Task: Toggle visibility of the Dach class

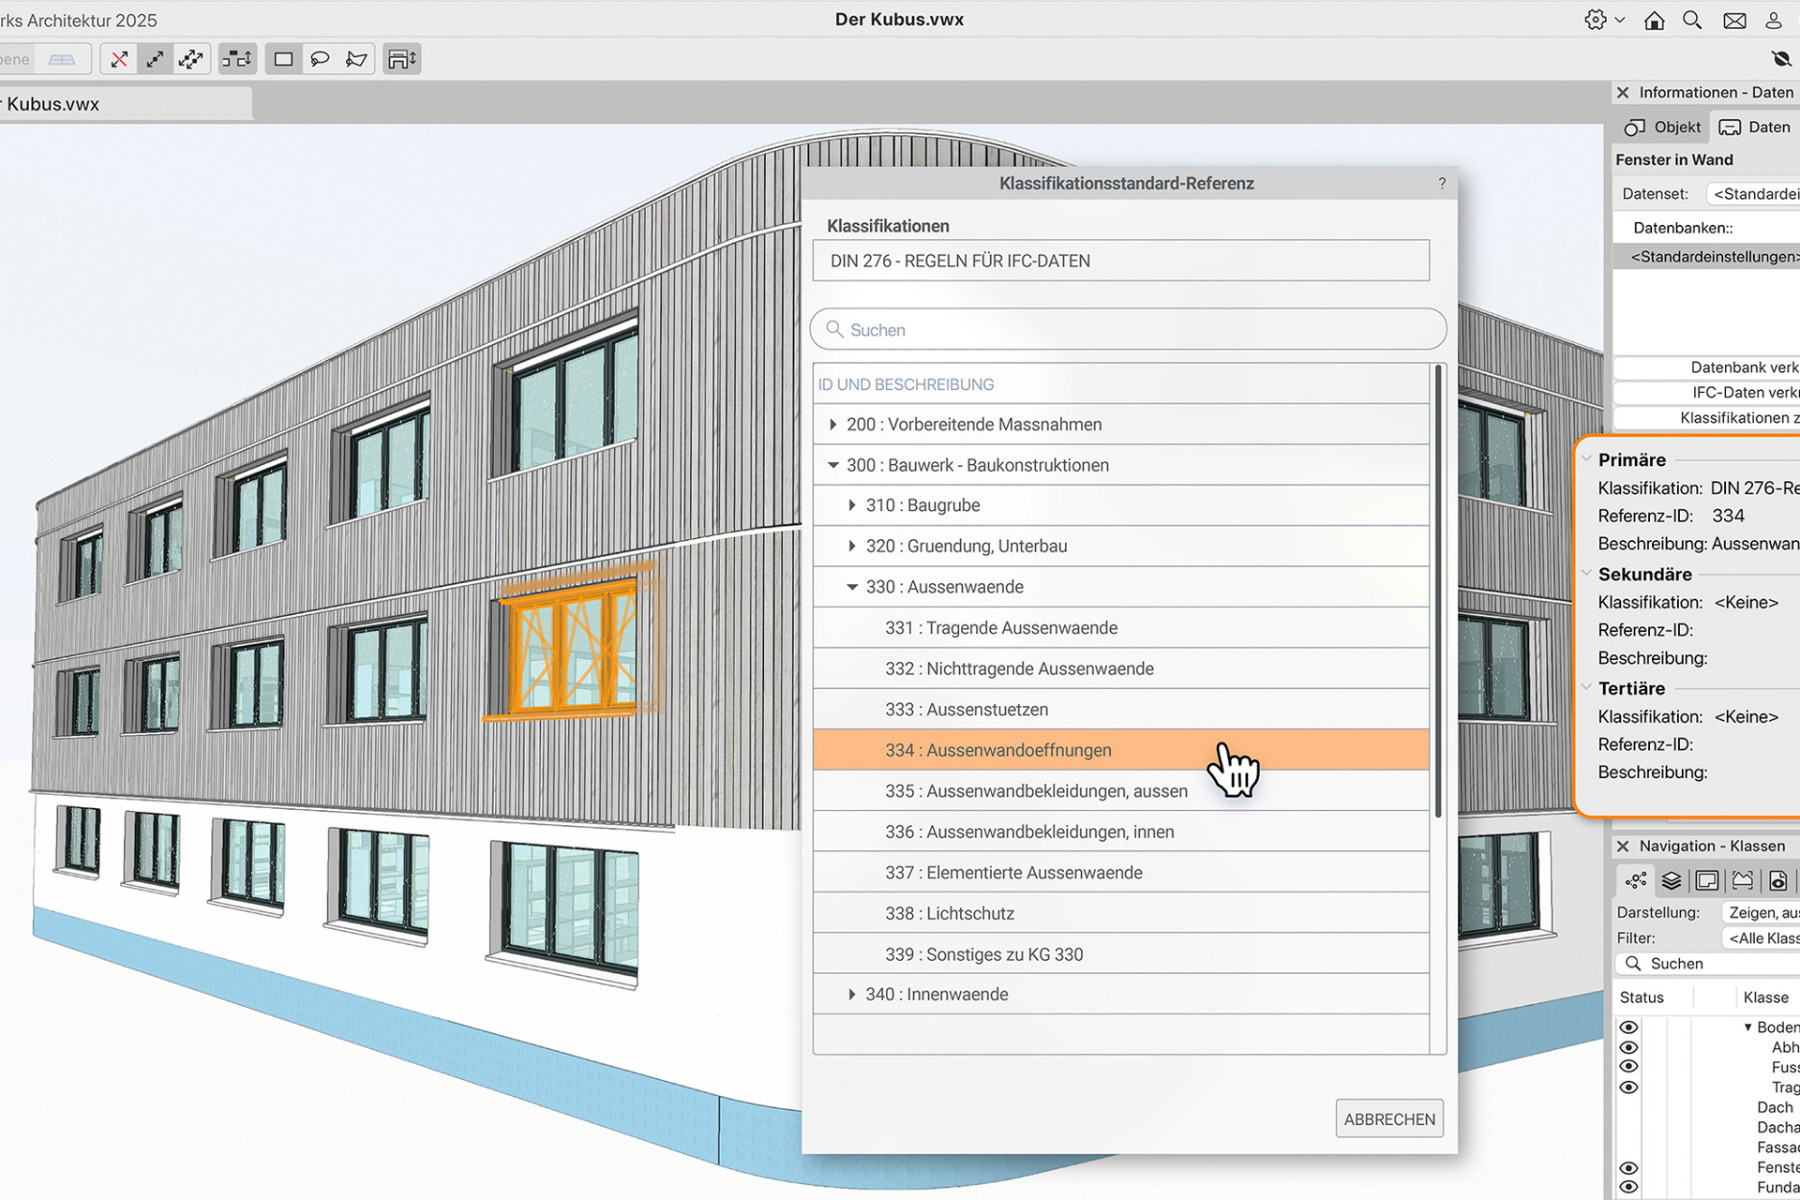Action: (1628, 1107)
